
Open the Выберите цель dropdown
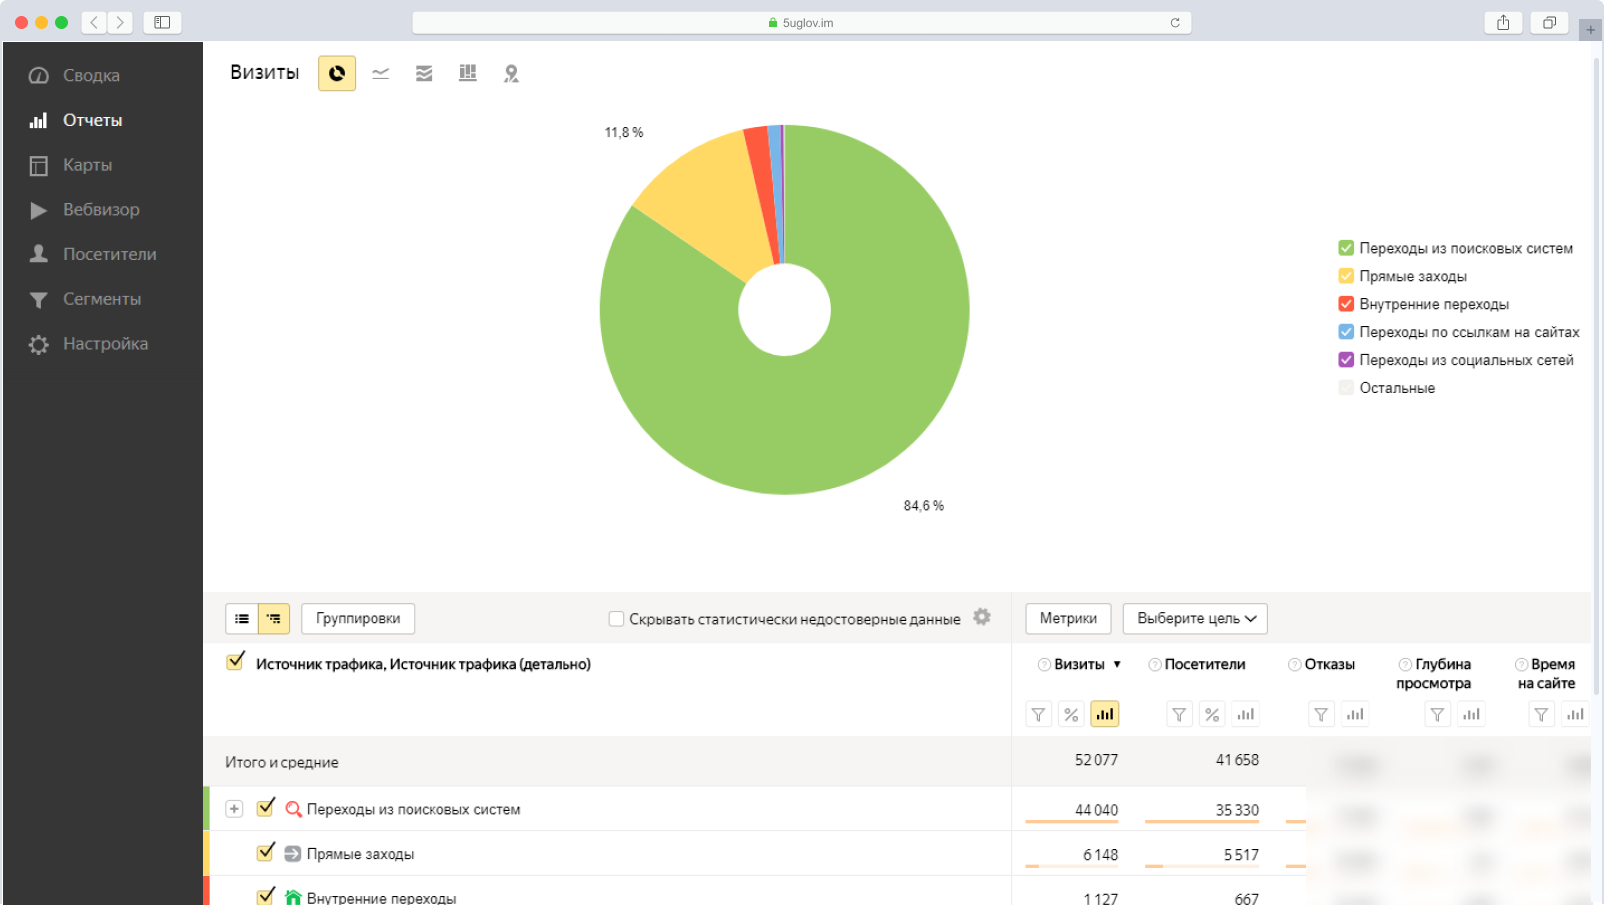[1195, 619]
